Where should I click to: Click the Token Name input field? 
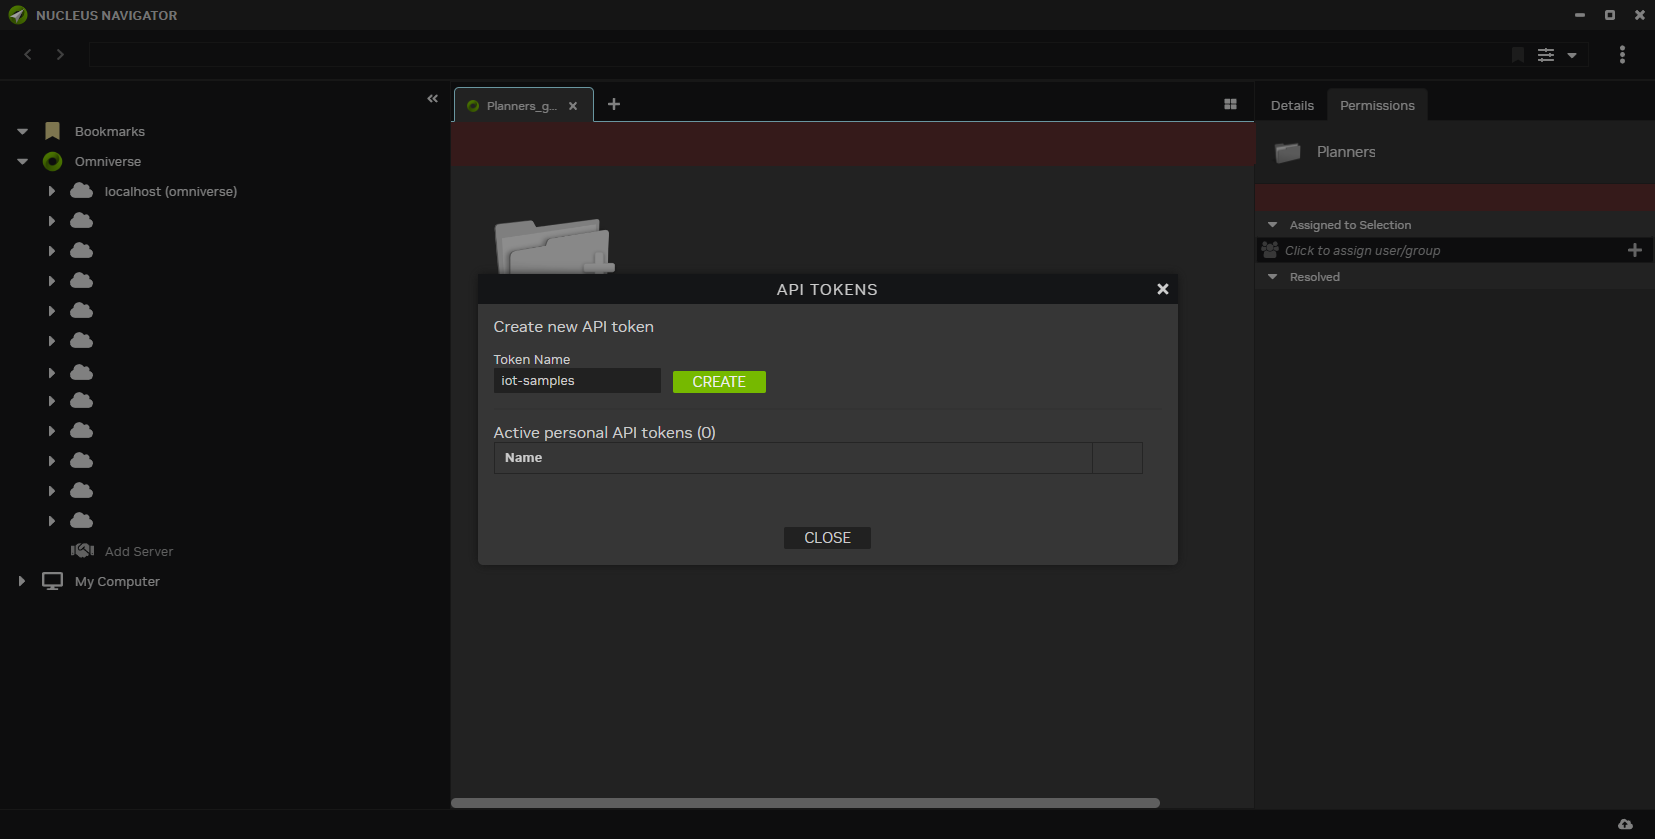(576, 381)
